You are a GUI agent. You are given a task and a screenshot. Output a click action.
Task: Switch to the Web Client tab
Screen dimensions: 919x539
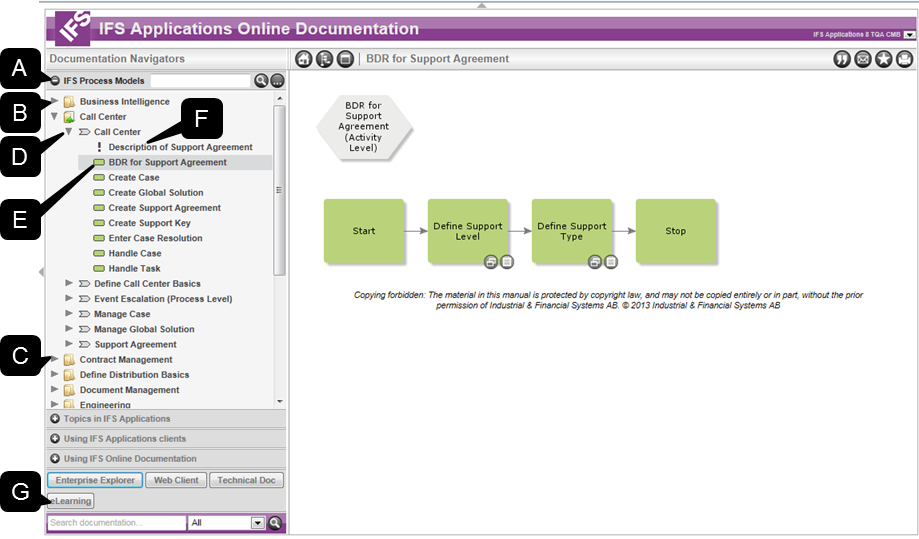[177, 481]
